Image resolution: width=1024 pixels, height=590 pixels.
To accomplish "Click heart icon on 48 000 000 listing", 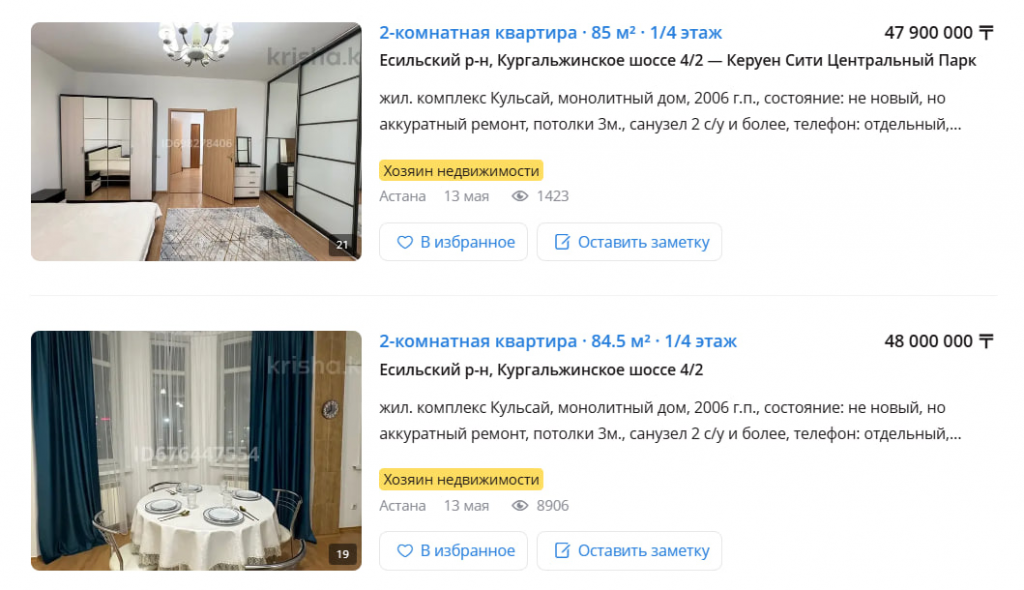I will [x=405, y=551].
